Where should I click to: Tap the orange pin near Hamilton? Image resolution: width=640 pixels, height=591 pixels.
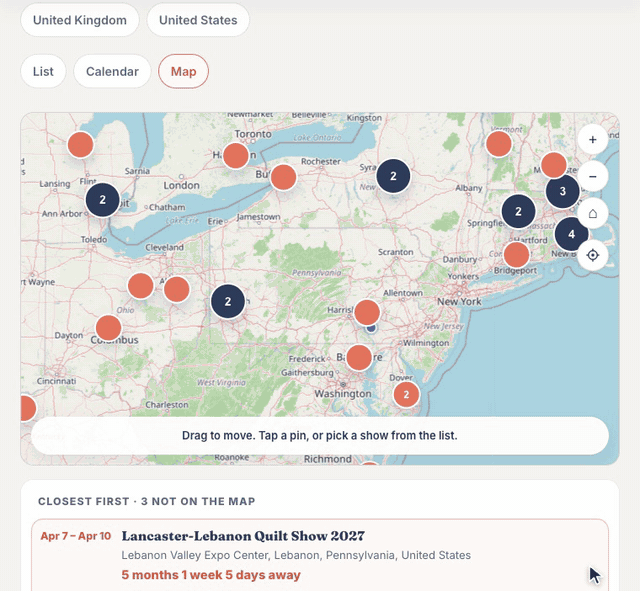236,156
